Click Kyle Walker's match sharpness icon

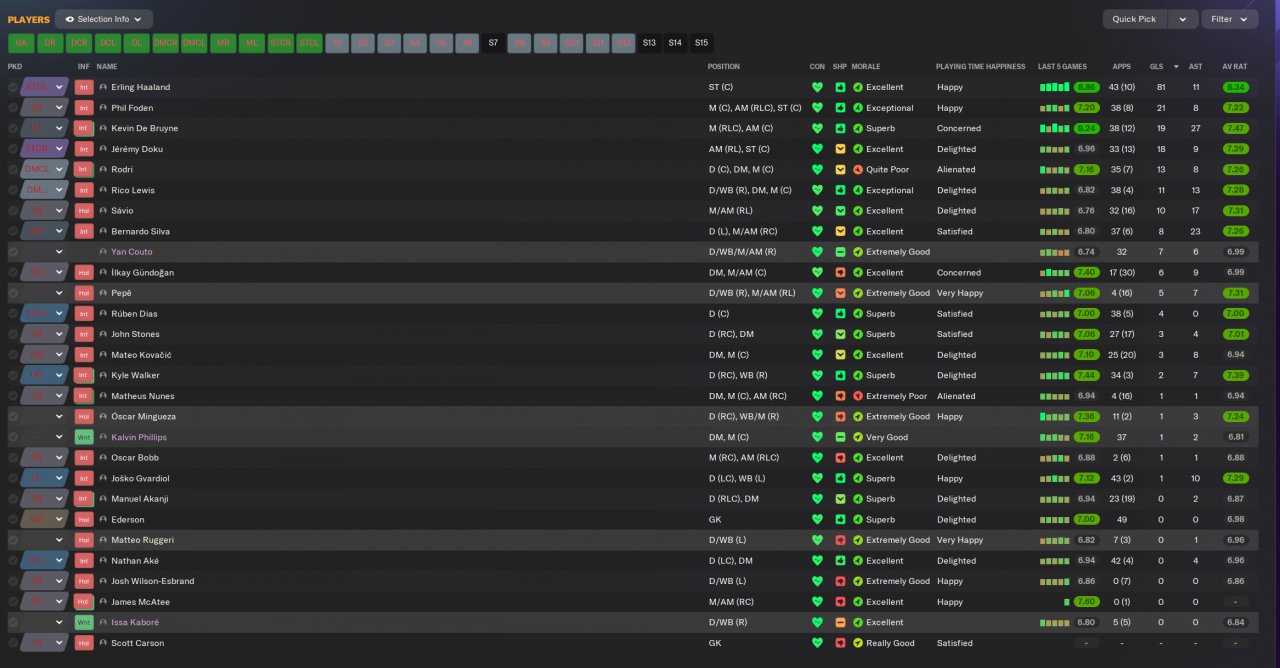pyautogui.click(x=840, y=375)
